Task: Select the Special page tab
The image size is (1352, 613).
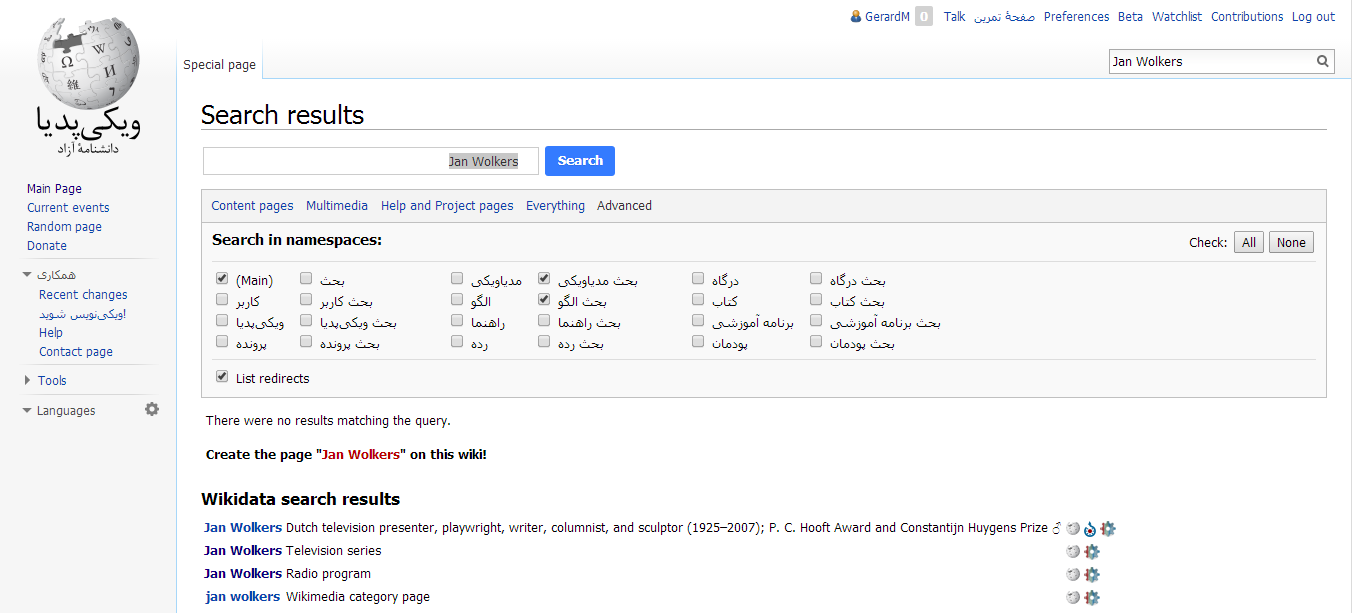Action: (219, 65)
